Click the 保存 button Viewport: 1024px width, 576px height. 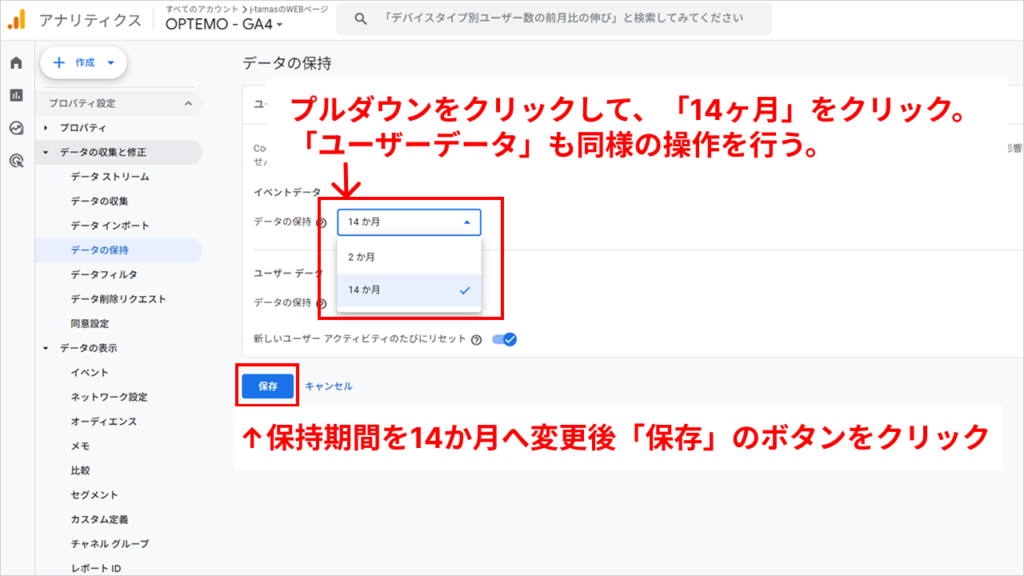tap(268, 386)
